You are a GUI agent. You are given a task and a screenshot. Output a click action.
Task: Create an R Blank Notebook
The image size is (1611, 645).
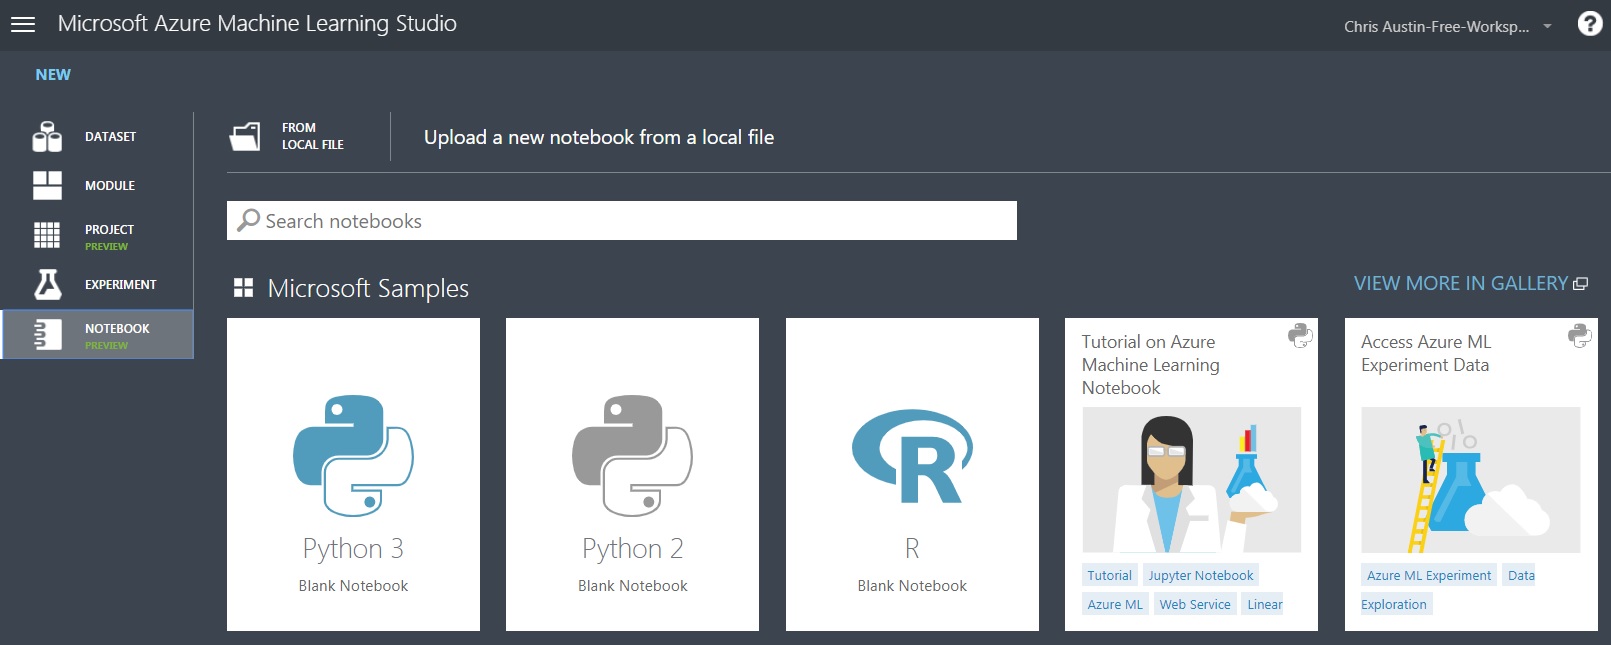coord(912,474)
